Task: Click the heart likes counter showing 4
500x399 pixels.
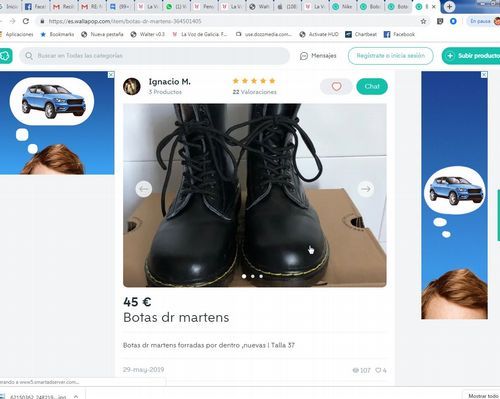Action: (381, 370)
